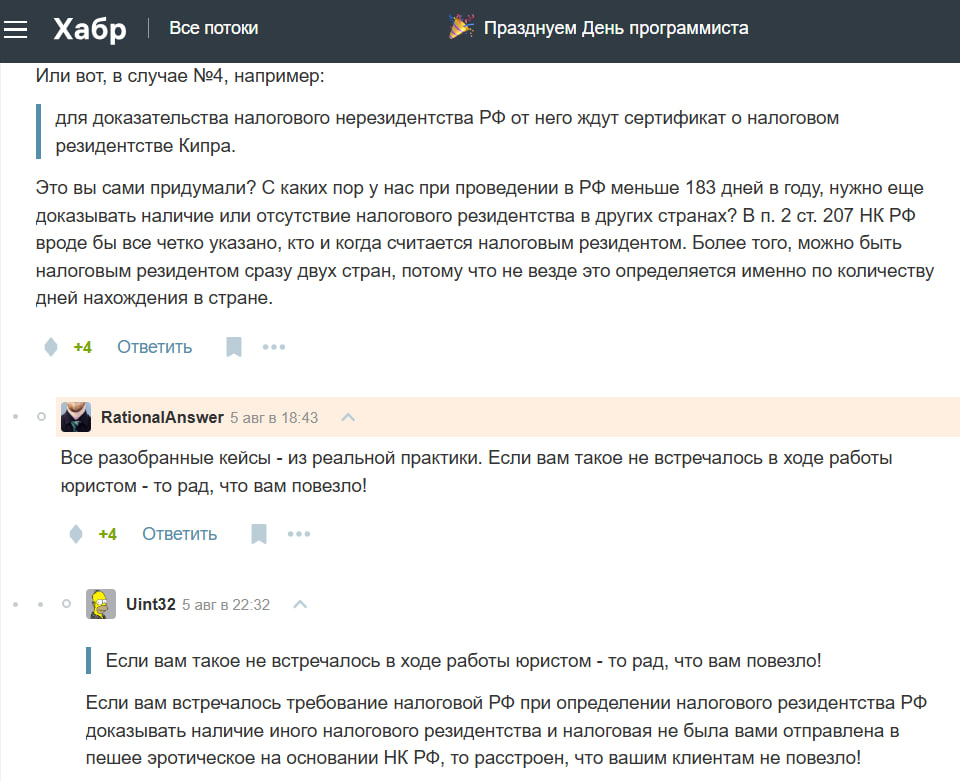Collapse RationalAnswer's comment with the chevron
Screen dimensions: 960x781
click(x=347, y=418)
